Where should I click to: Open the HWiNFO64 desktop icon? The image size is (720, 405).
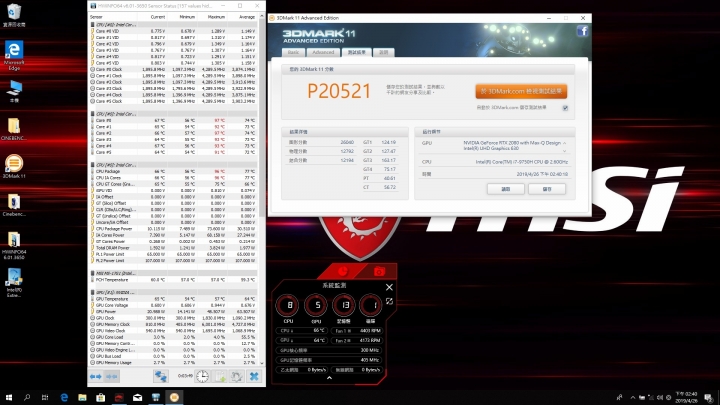(x=14, y=245)
